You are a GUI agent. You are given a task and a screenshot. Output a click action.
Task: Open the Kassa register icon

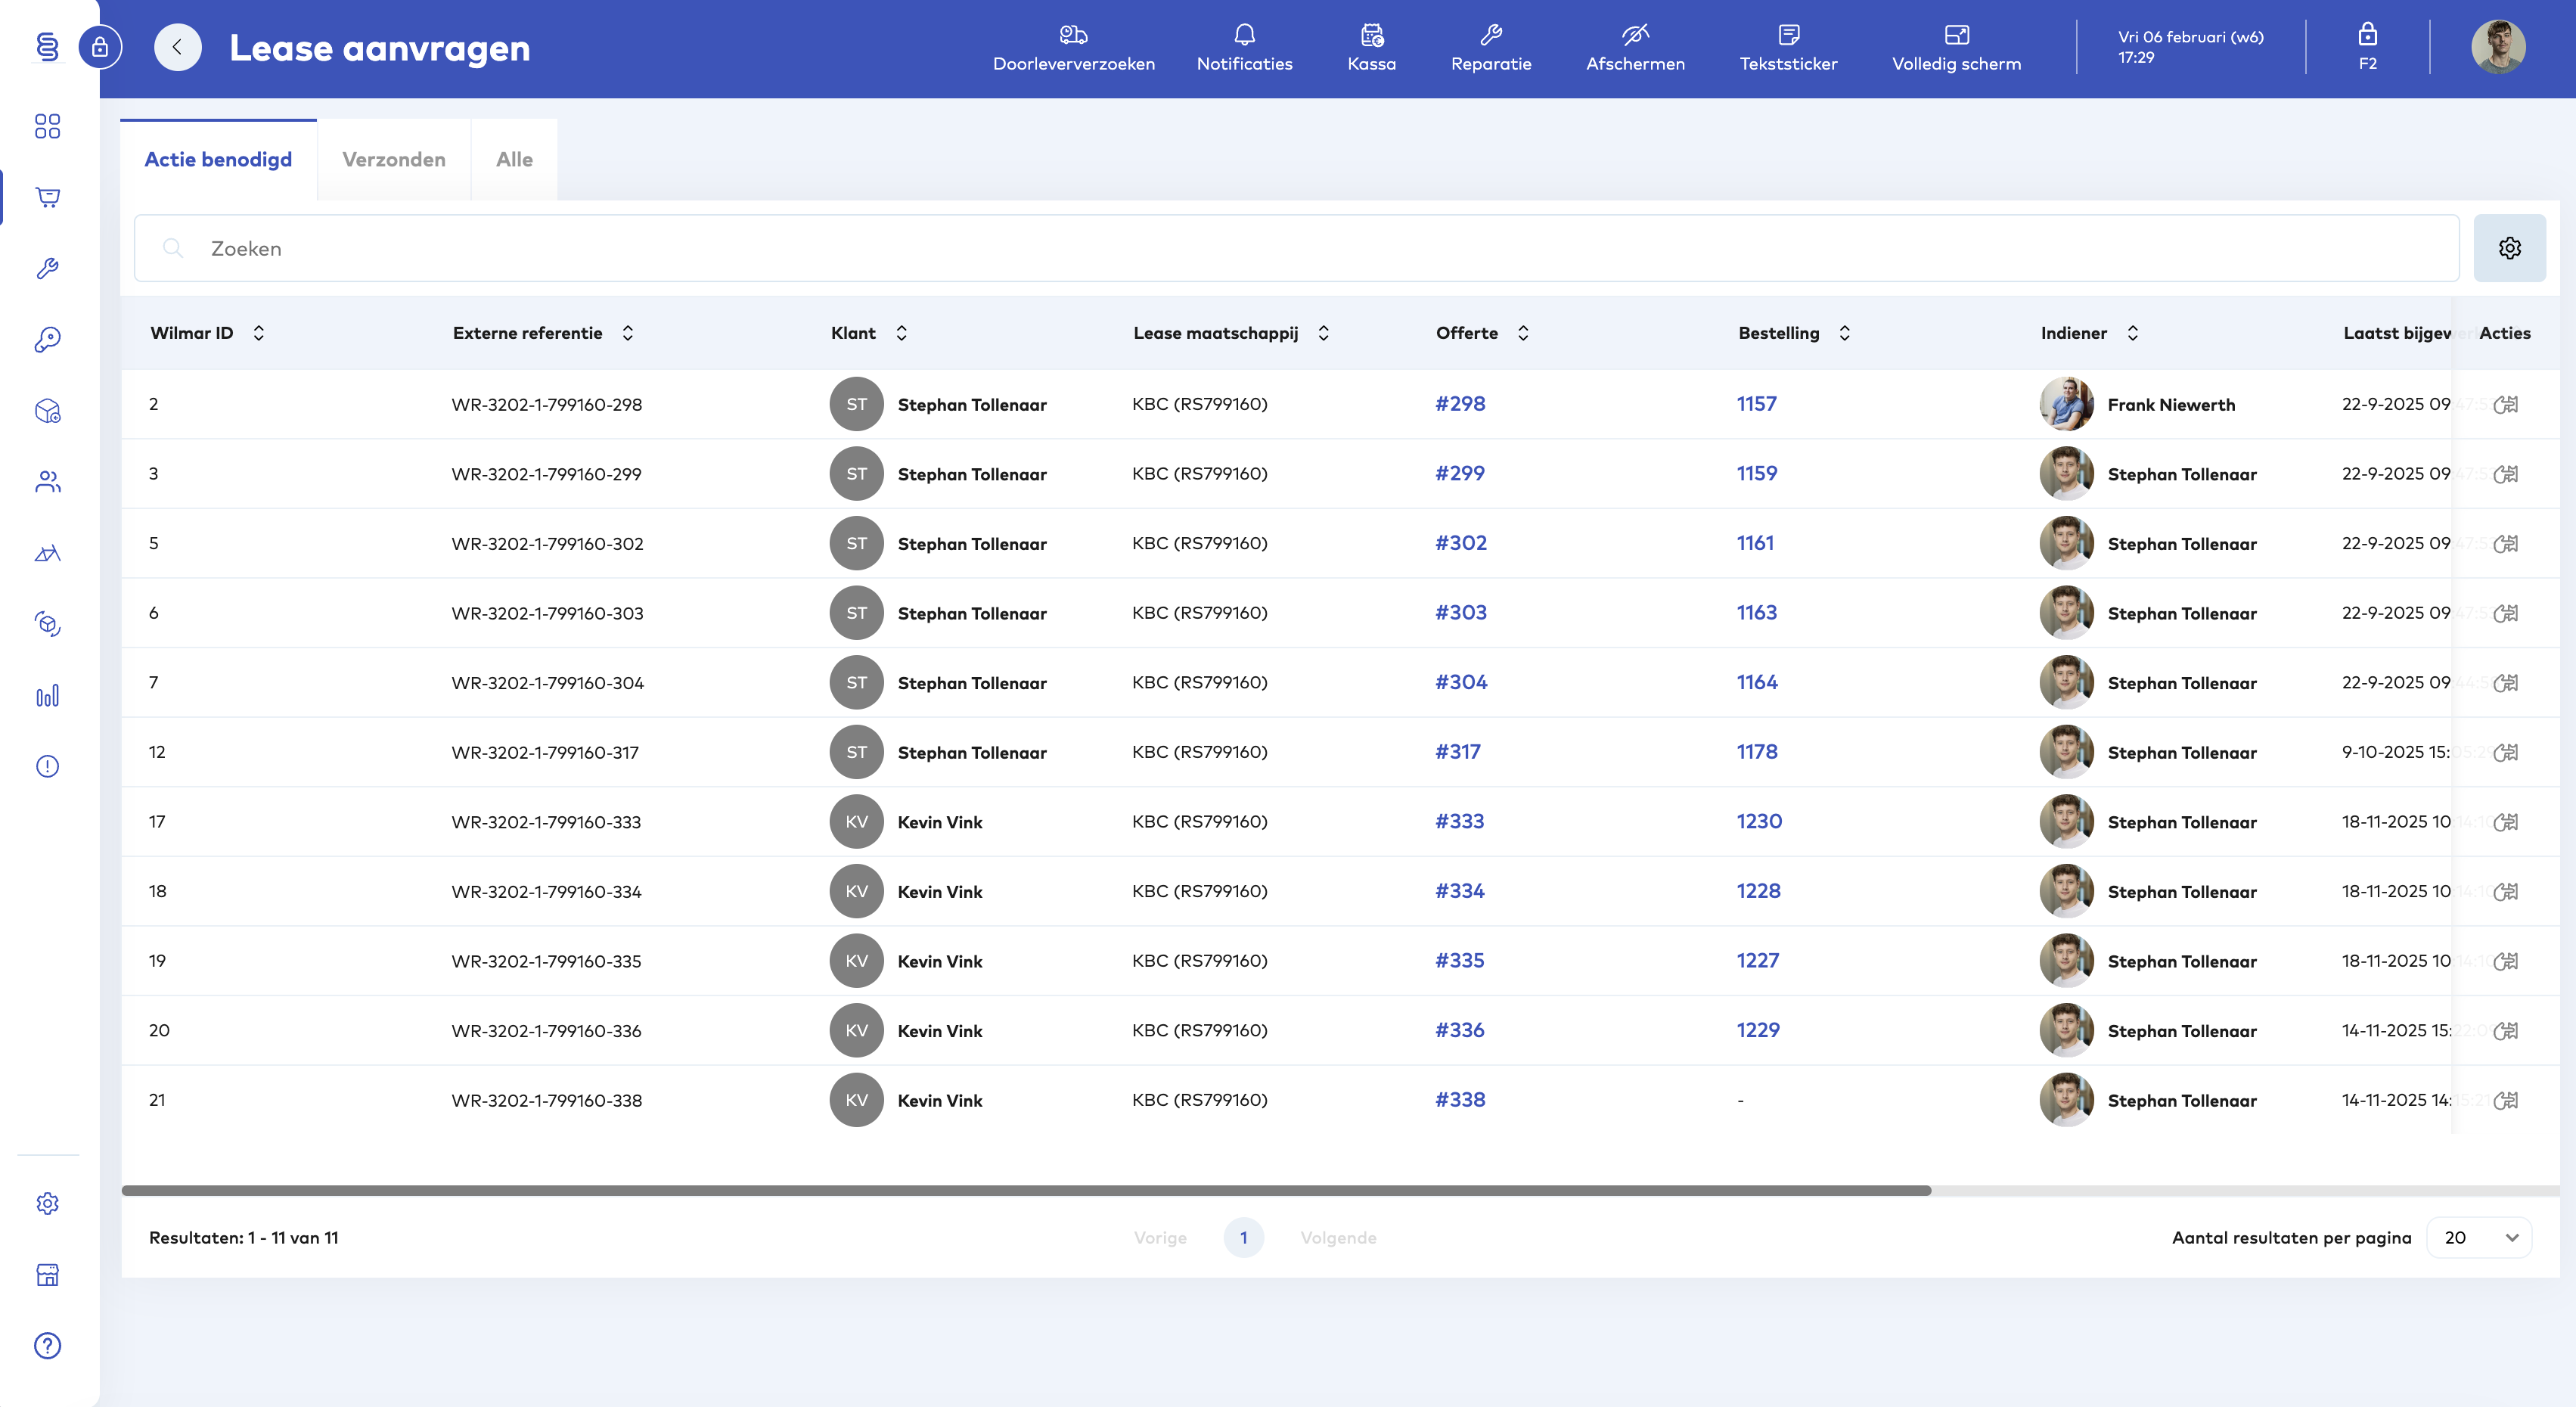[1371, 36]
